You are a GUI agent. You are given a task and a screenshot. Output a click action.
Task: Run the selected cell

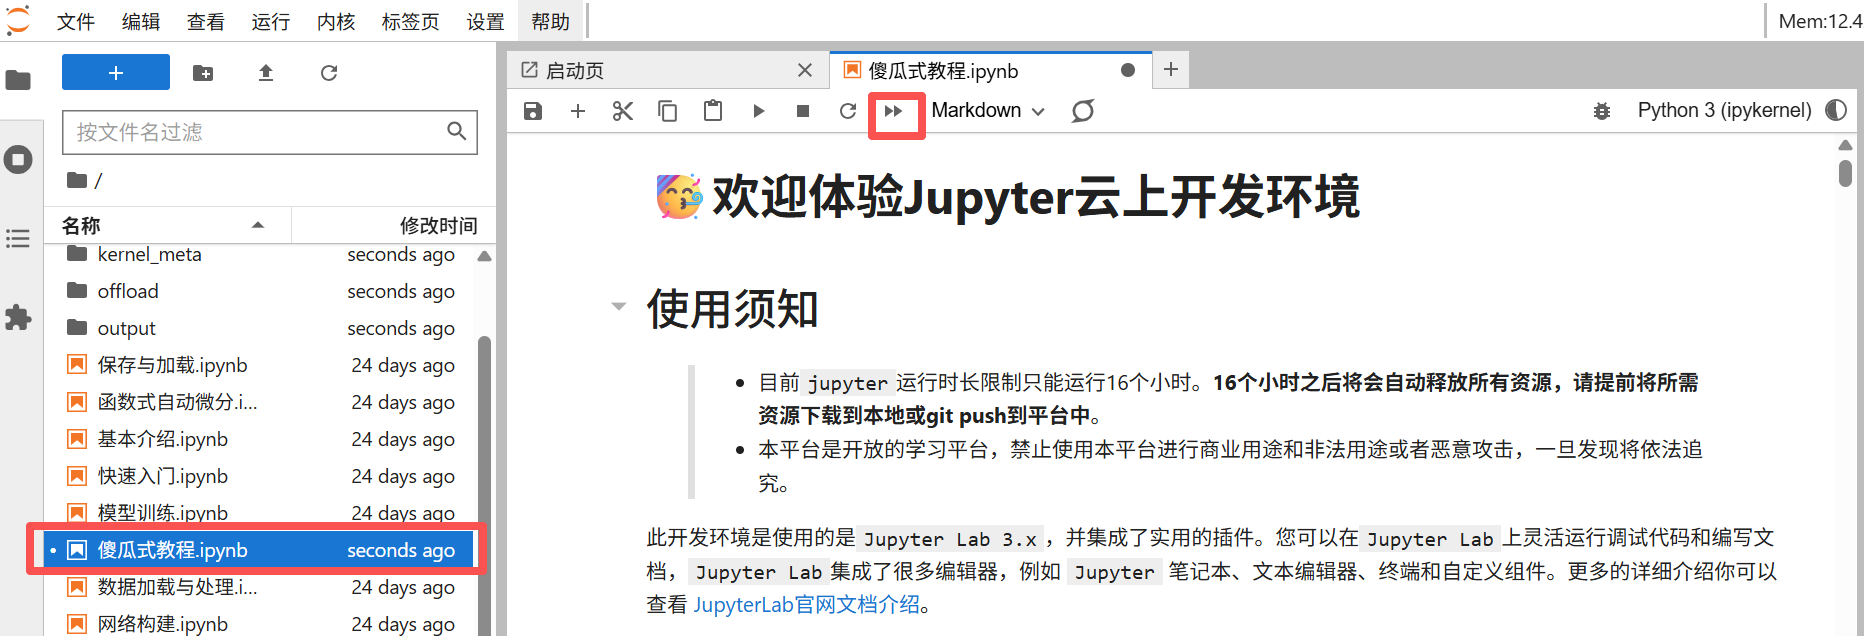pyautogui.click(x=758, y=111)
